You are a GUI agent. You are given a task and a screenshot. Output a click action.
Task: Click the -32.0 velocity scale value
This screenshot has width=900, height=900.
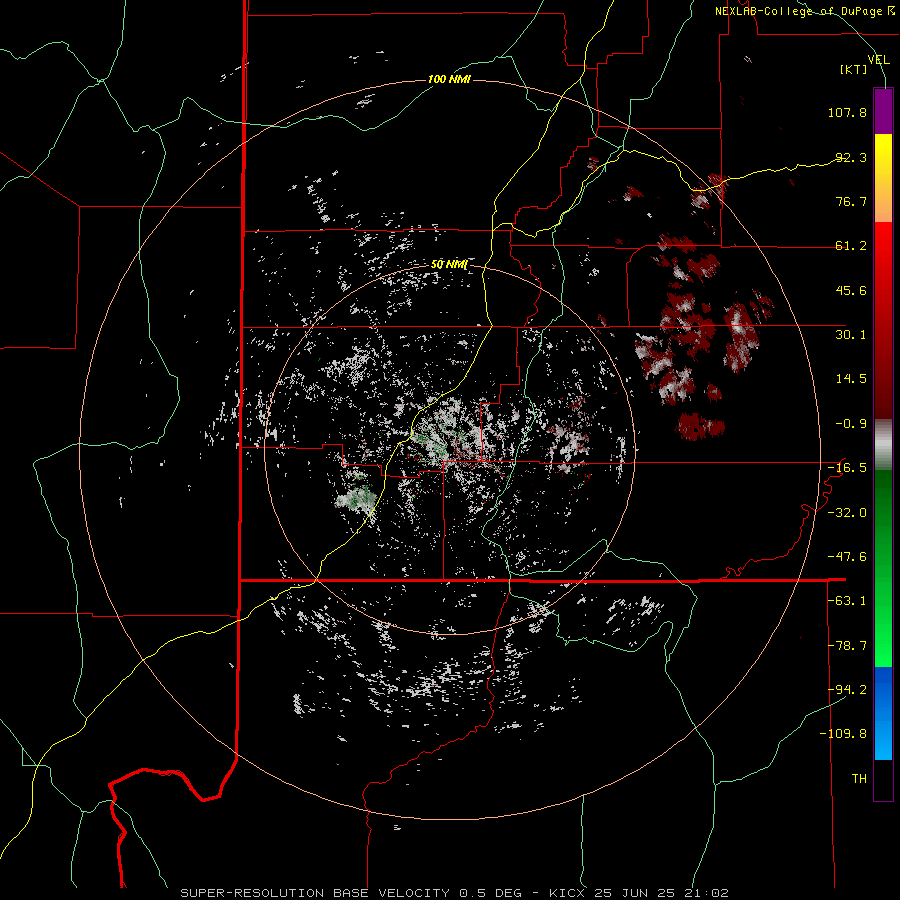click(847, 513)
